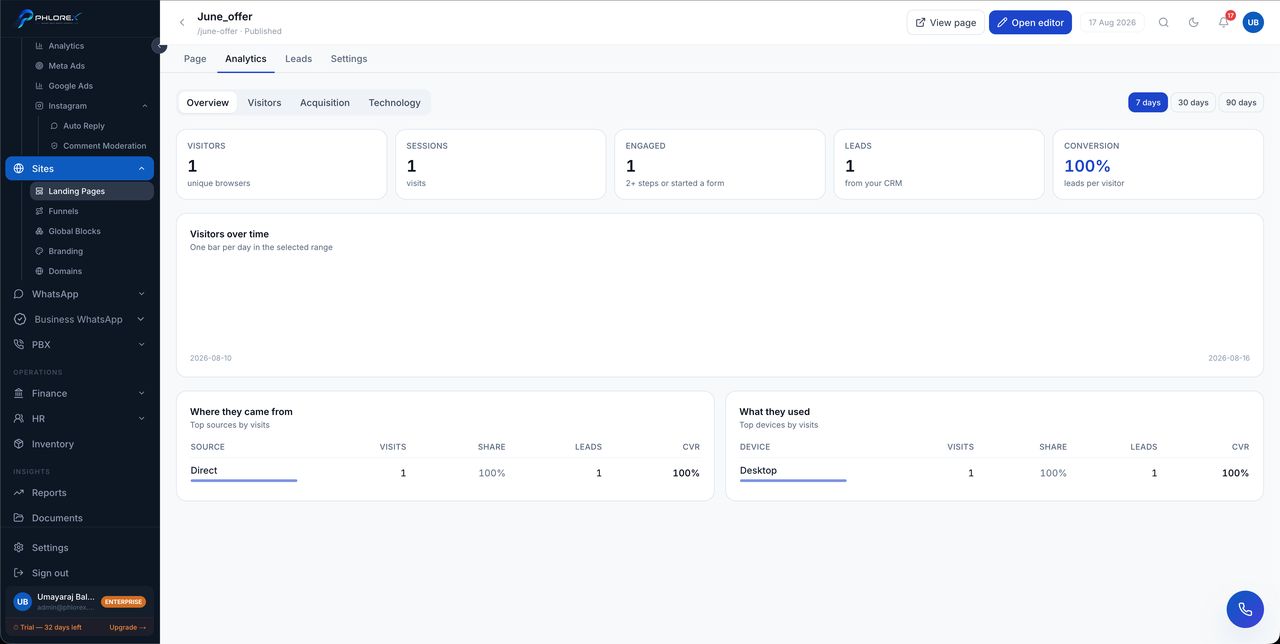Click the HR people icon
The height and width of the screenshot is (644, 1280).
click(19, 418)
